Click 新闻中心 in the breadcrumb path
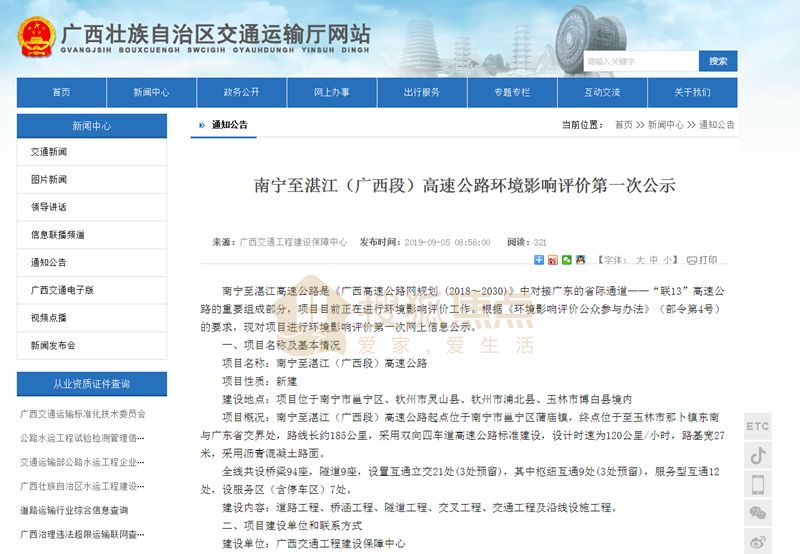 [x=665, y=125]
